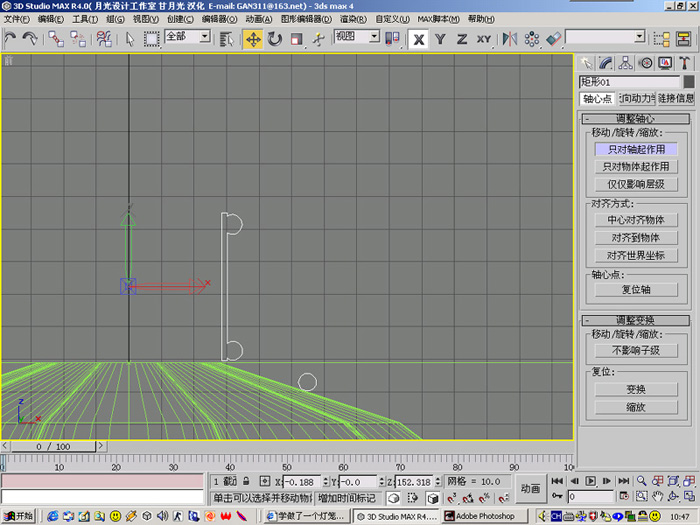Viewport: 700px width, 525px height.
Task: Click the 对齐到物体 button
Action: pyautogui.click(x=636, y=238)
